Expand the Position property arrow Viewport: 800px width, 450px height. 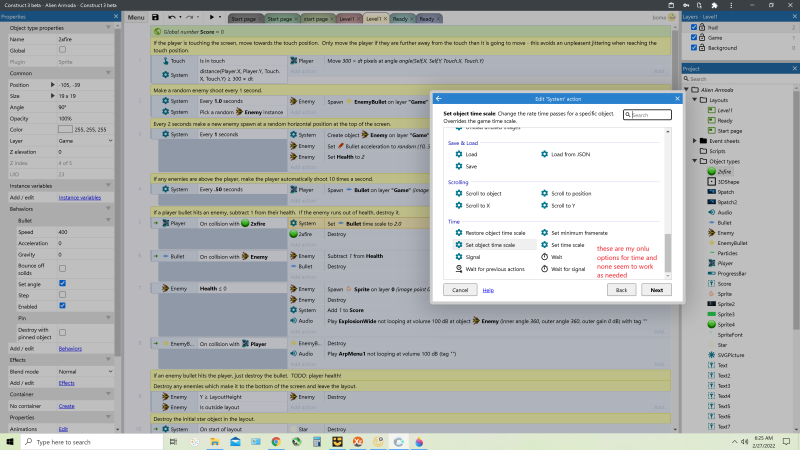(53, 85)
